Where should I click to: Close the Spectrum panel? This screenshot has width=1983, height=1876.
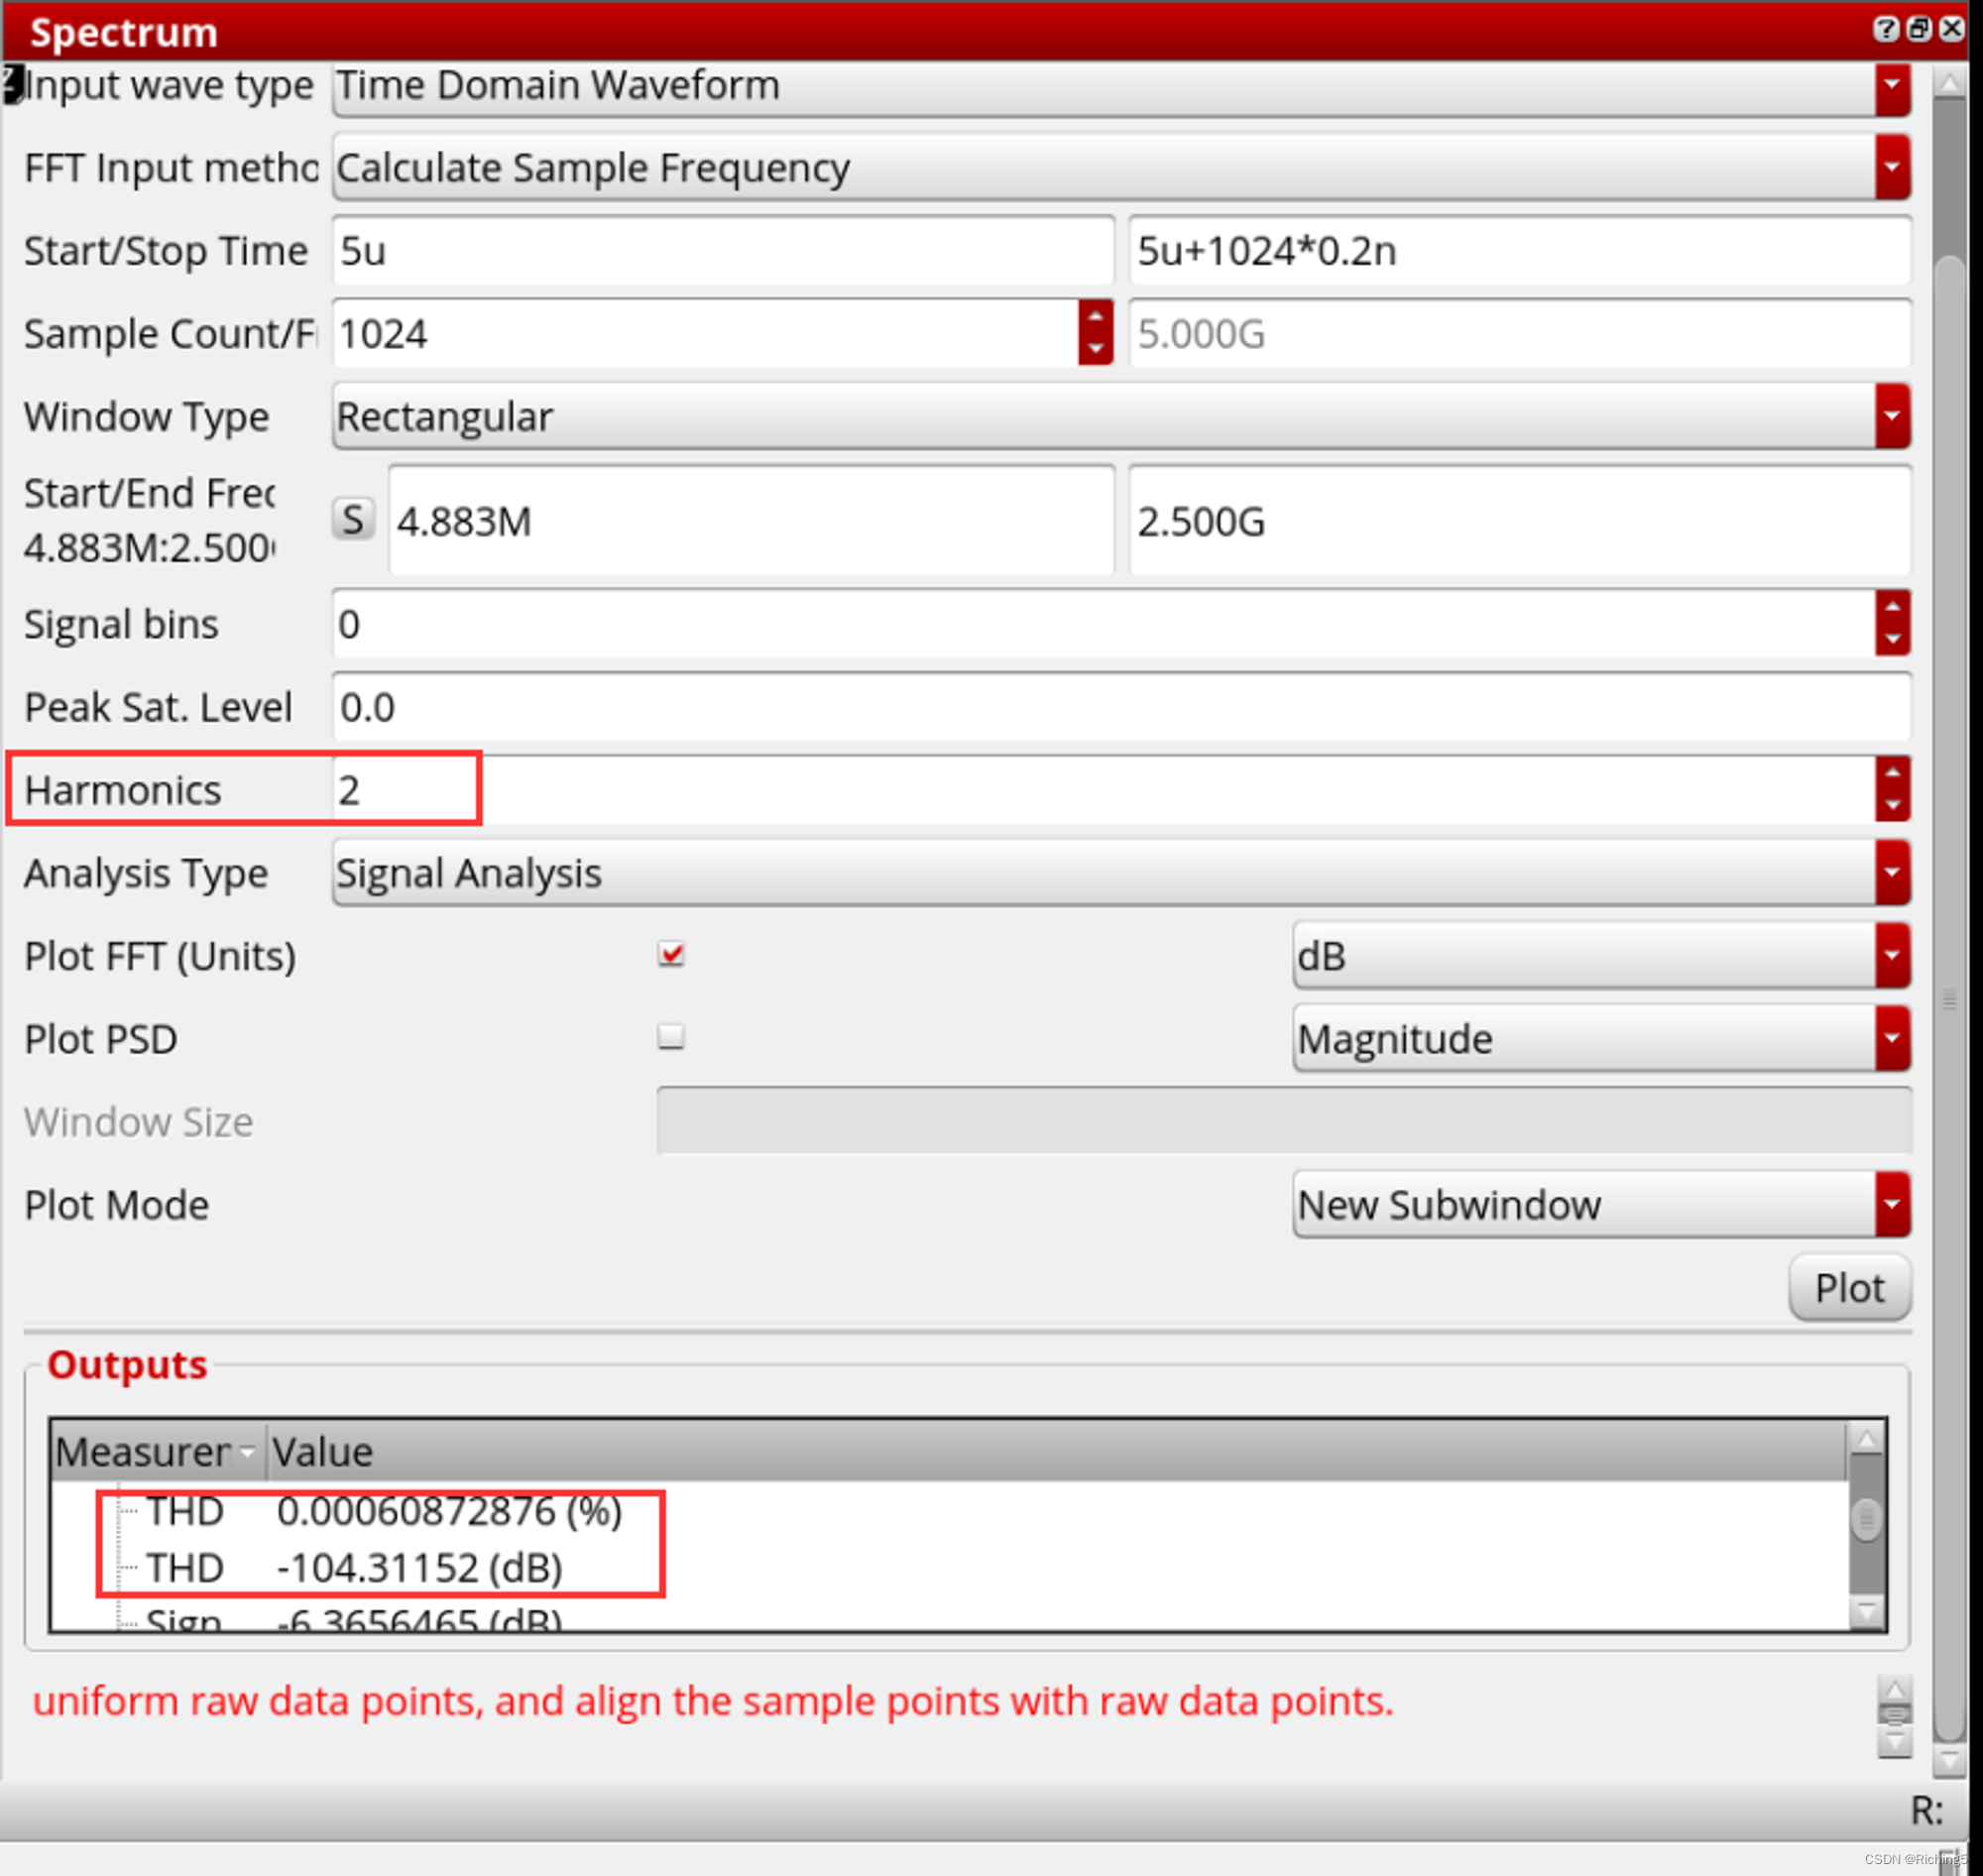[1952, 29]
